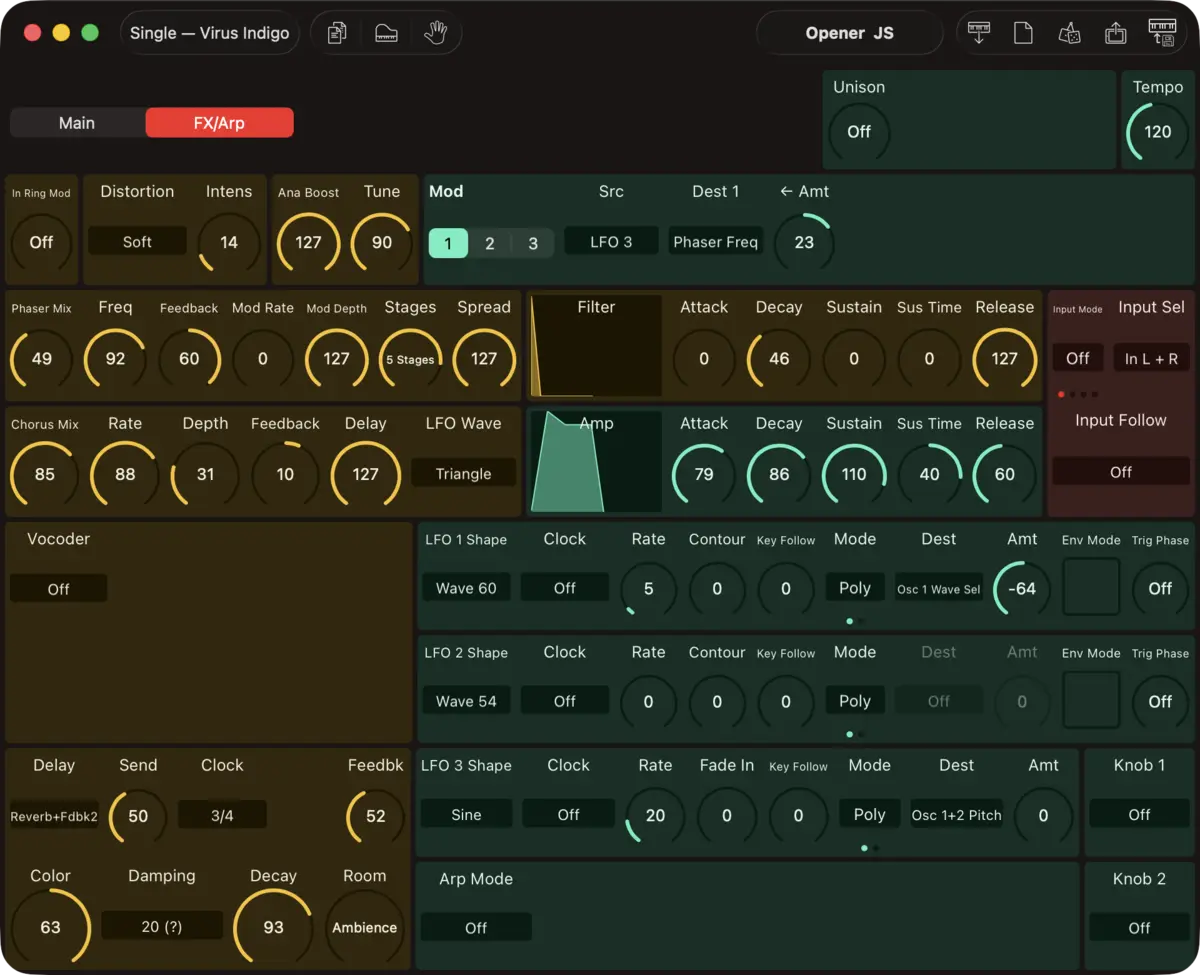
Task: Switch to the Main tab
Action: (77, 123)
